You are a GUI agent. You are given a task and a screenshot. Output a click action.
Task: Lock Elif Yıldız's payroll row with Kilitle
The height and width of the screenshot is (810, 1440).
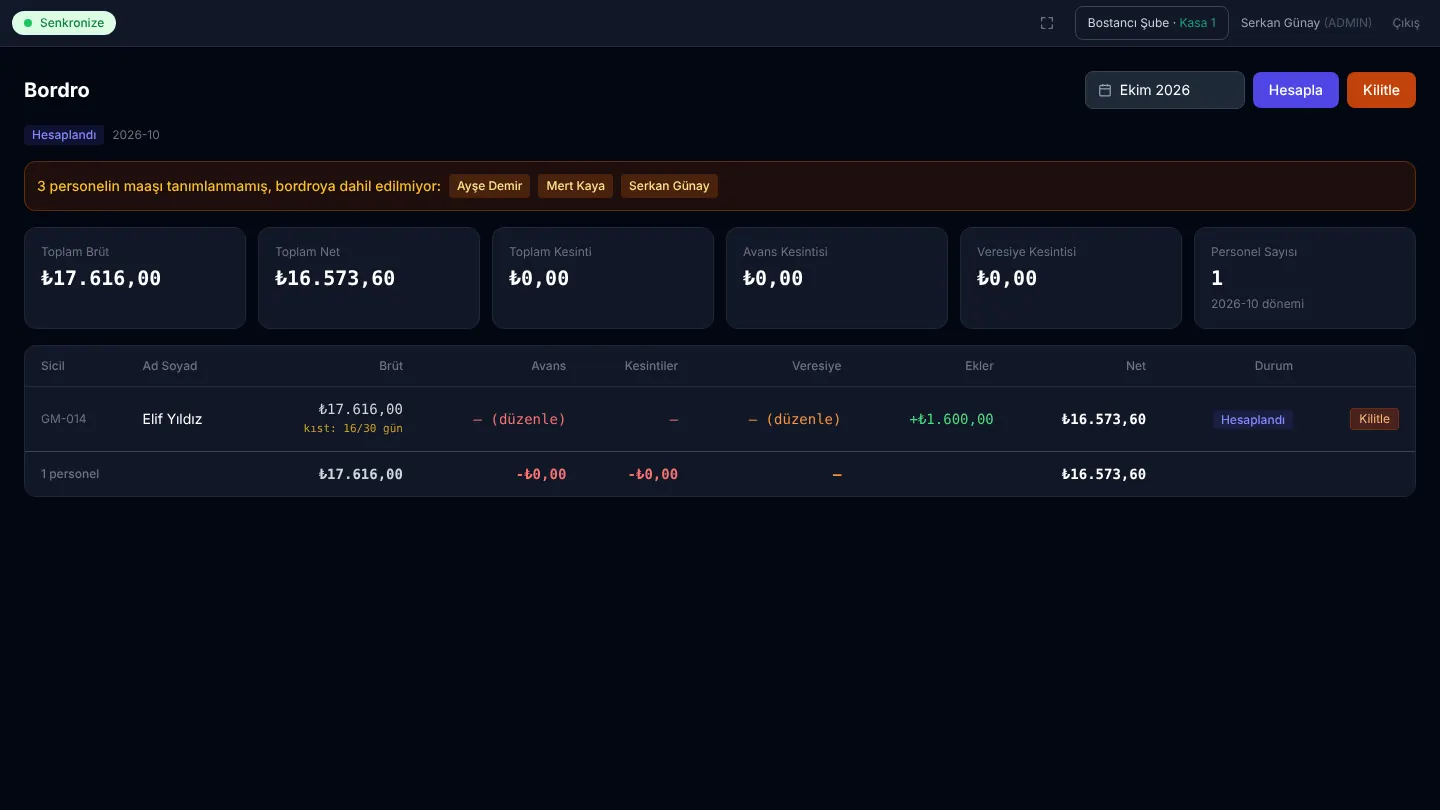click(x=1374, y=419)
